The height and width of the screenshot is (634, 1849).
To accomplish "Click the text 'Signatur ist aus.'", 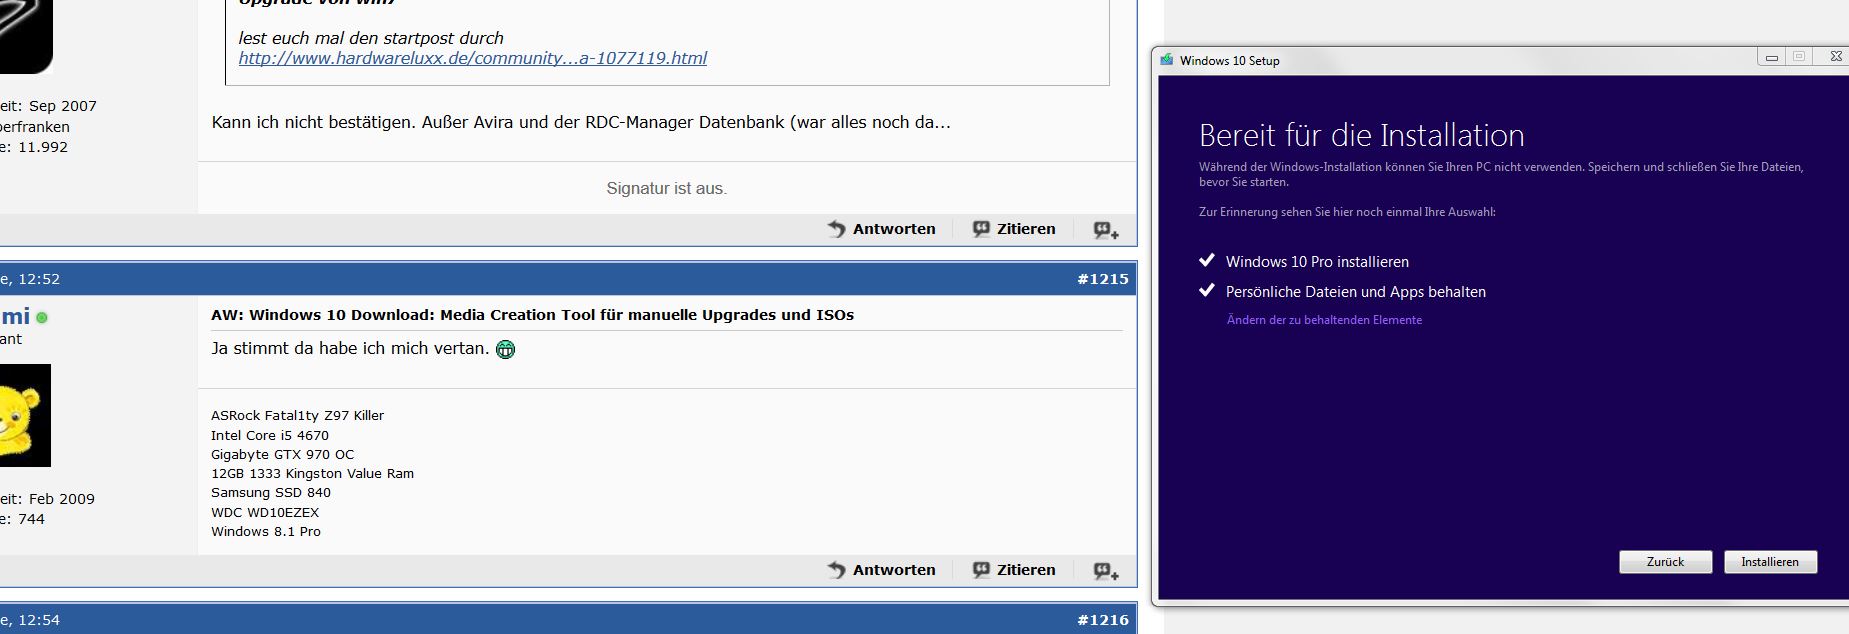I will [x=667, y=188].
